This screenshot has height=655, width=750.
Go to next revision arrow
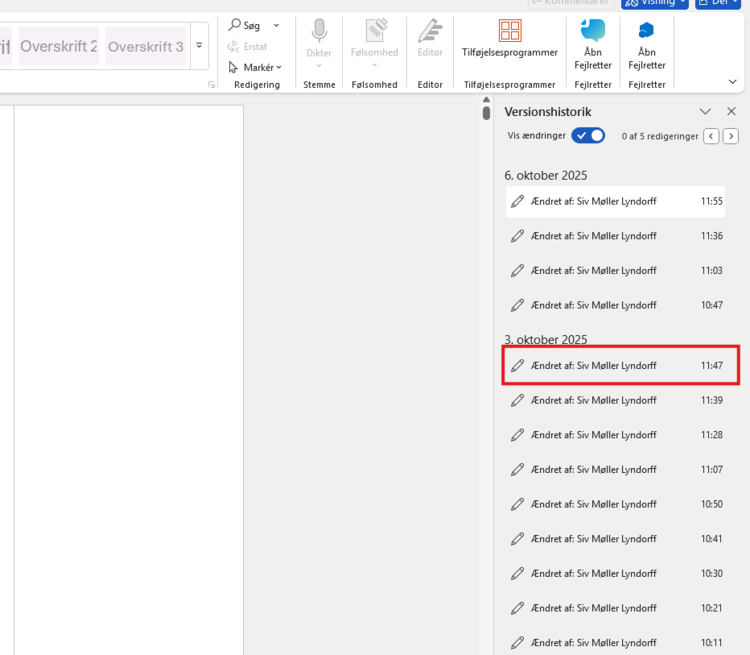pyautogui.click(x=731, y=136)
